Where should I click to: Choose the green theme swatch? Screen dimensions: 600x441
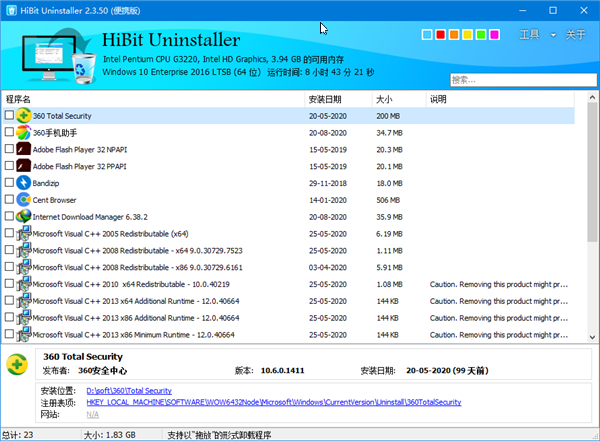481,35
